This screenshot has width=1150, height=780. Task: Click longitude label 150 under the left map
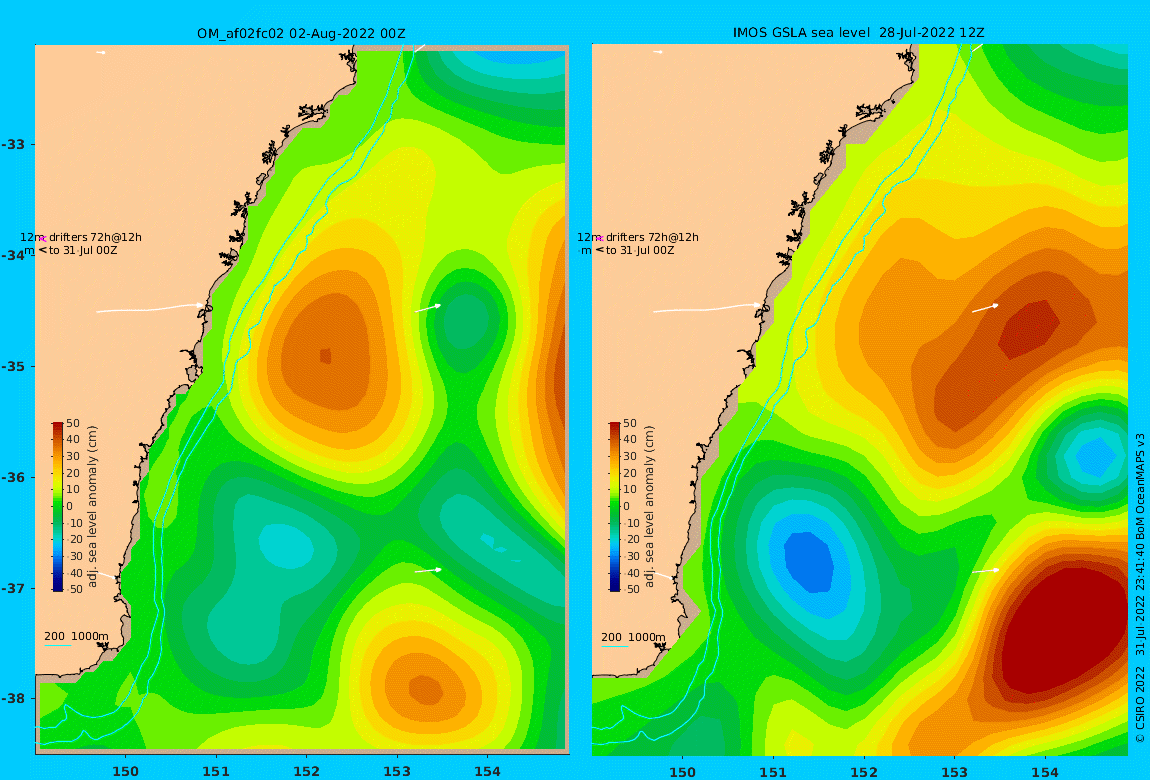point(125,771)
